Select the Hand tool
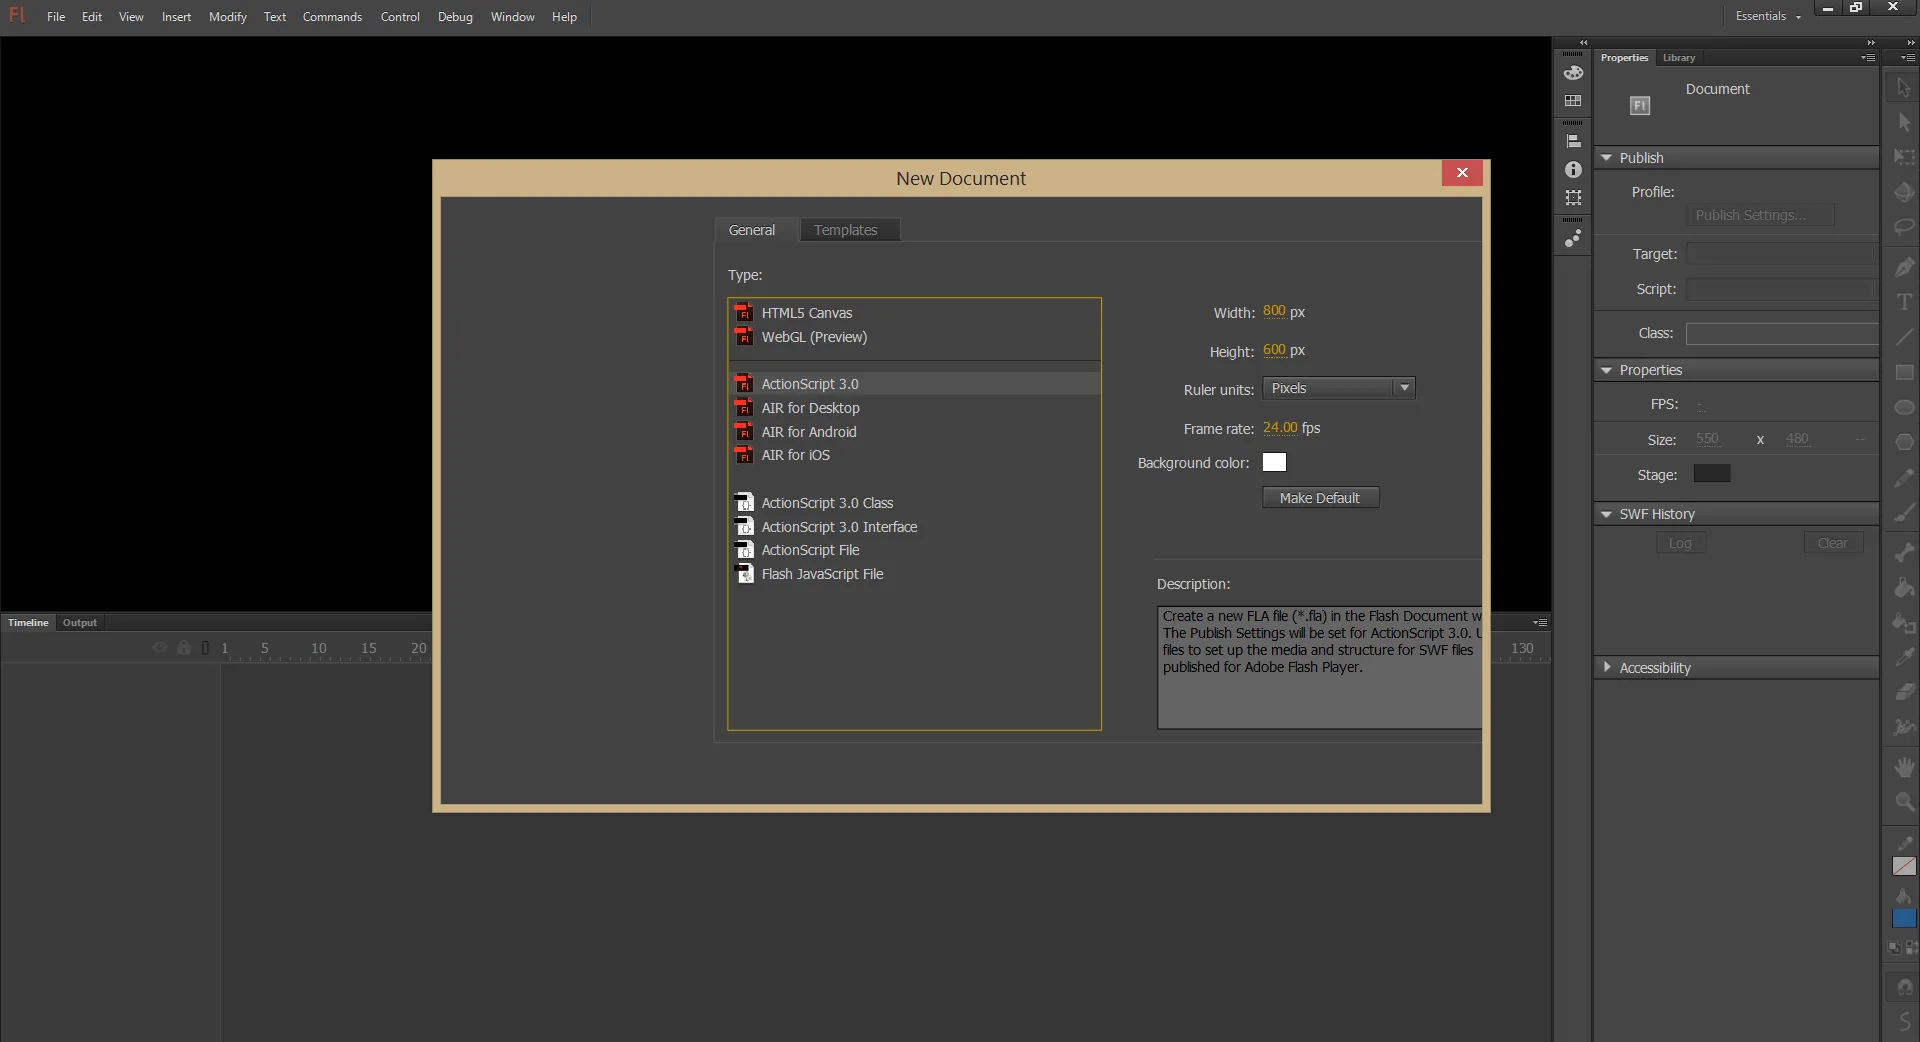Screen dimensions: 1920x1042 click(x=1904, y=767)
